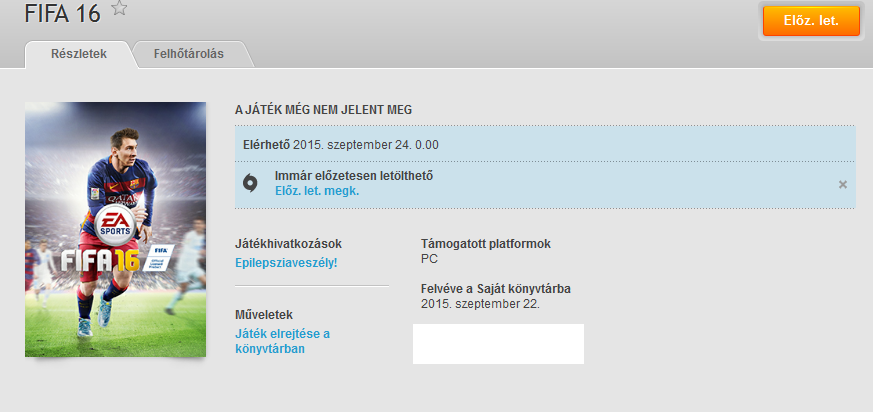The height and width of the screenshot is (412, 873).
Task: Click the Elérhető release date banner
Action: [341, 144]
